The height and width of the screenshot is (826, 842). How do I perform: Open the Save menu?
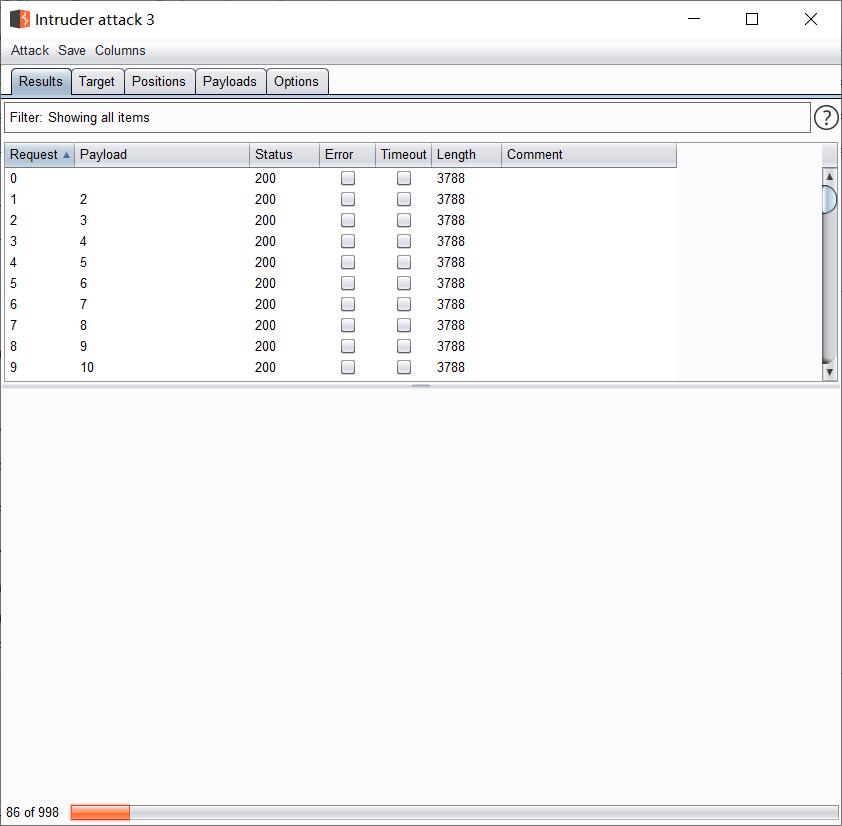point(72,50)
